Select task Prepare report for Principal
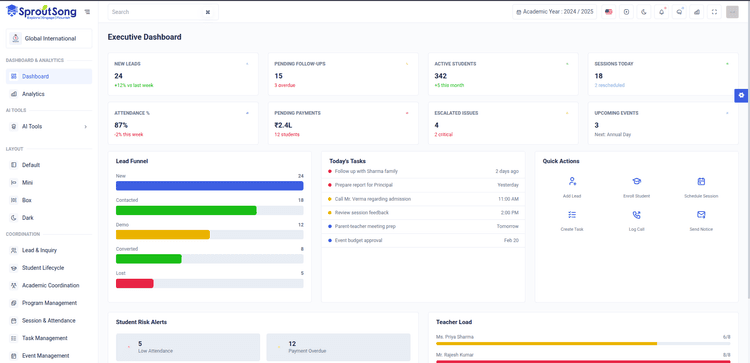 pos(423,185)
